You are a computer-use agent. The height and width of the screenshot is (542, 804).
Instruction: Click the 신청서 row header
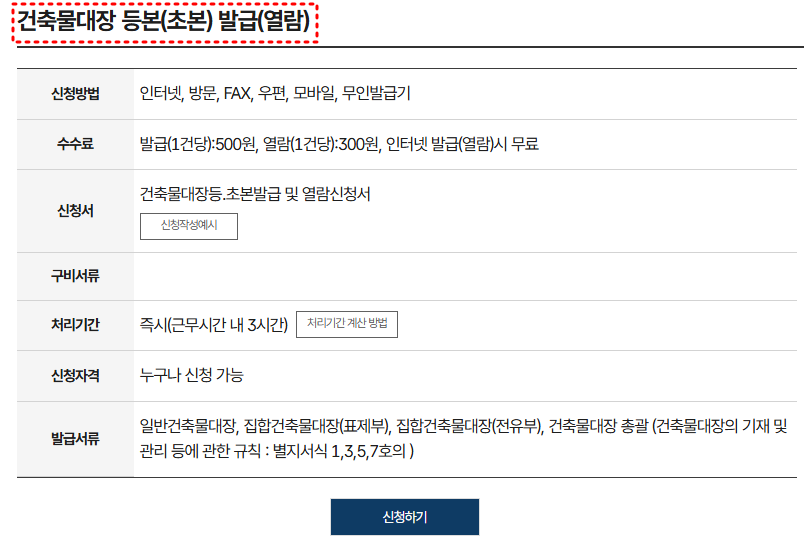(x=75, y=211)
